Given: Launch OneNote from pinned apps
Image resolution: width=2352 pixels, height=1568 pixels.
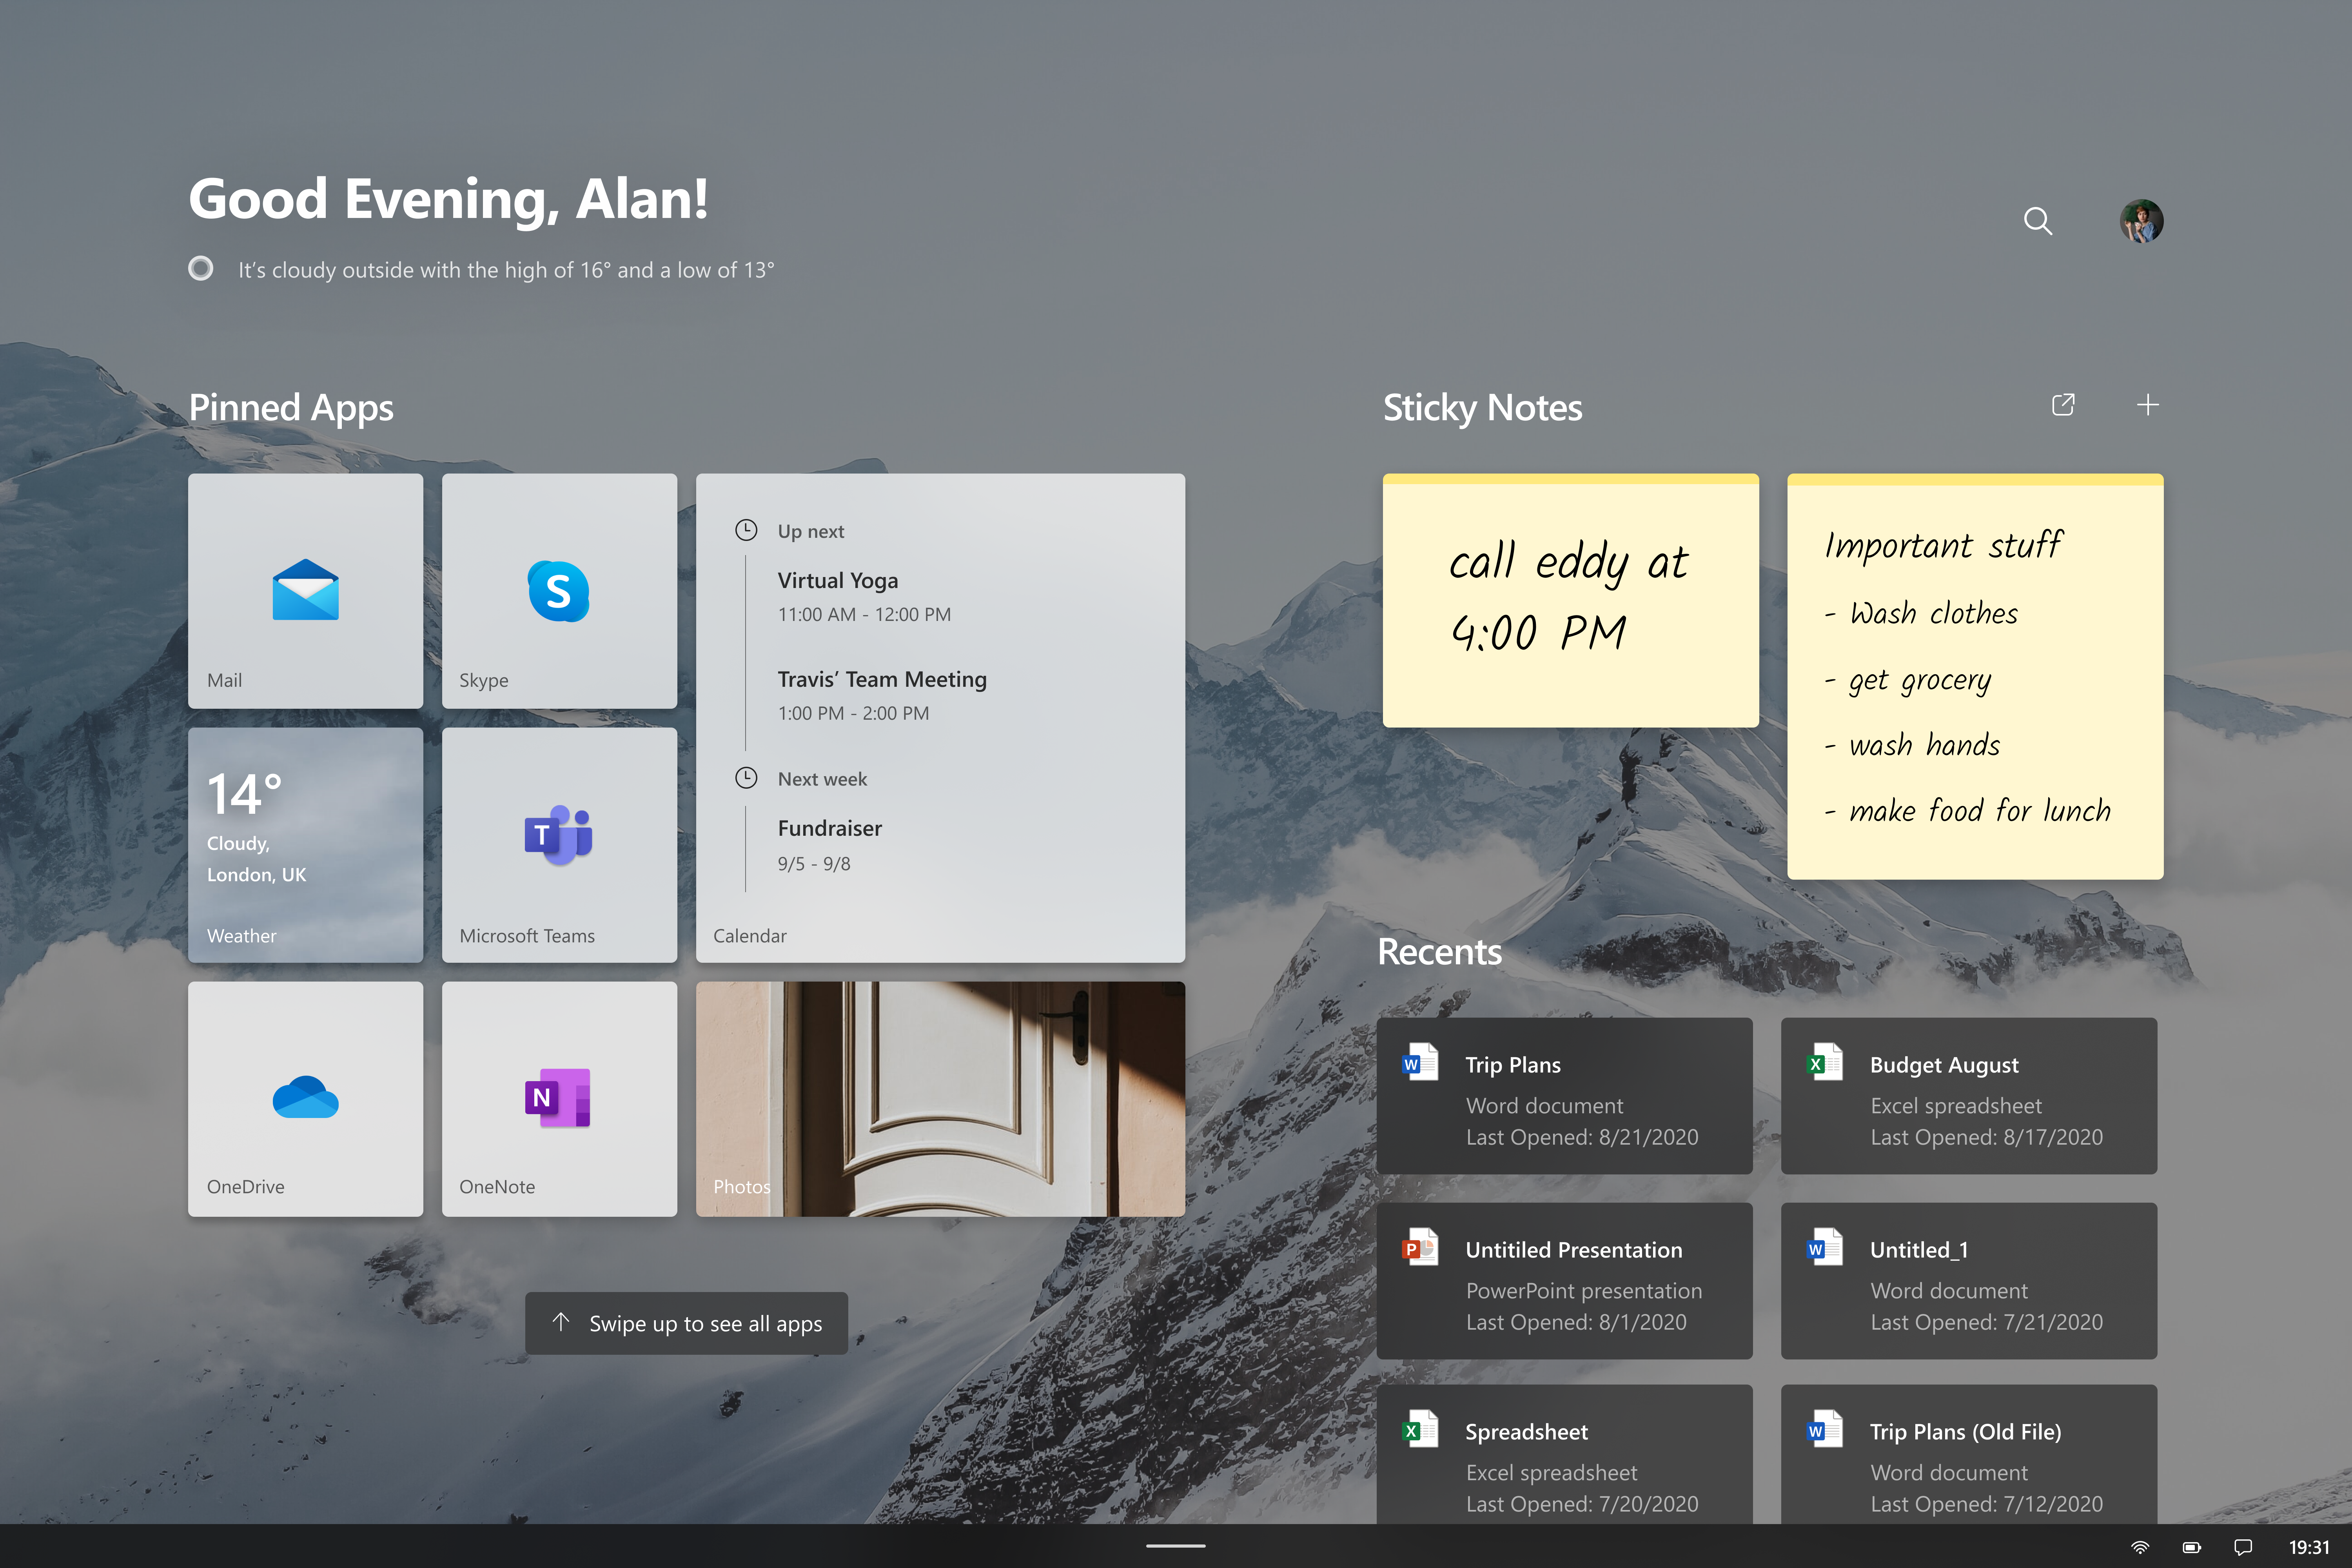Looking at the screenshot, I should tap(559, 1099).
